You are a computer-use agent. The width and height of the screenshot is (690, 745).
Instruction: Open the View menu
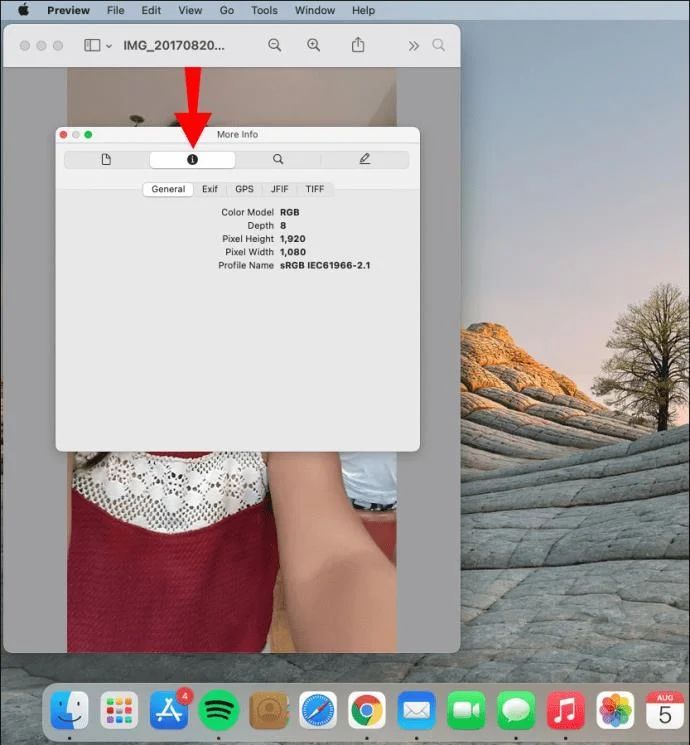[190, 10]
